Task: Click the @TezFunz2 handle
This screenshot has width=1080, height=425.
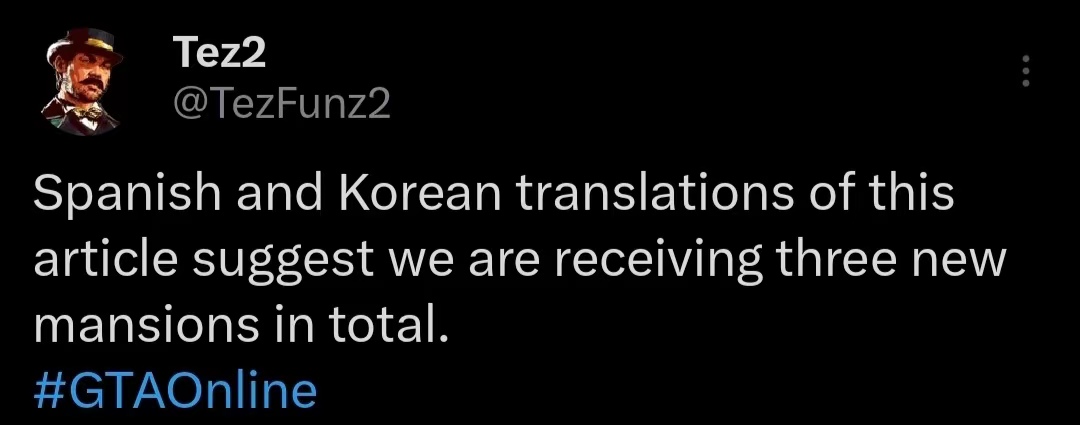Action: 283,104
